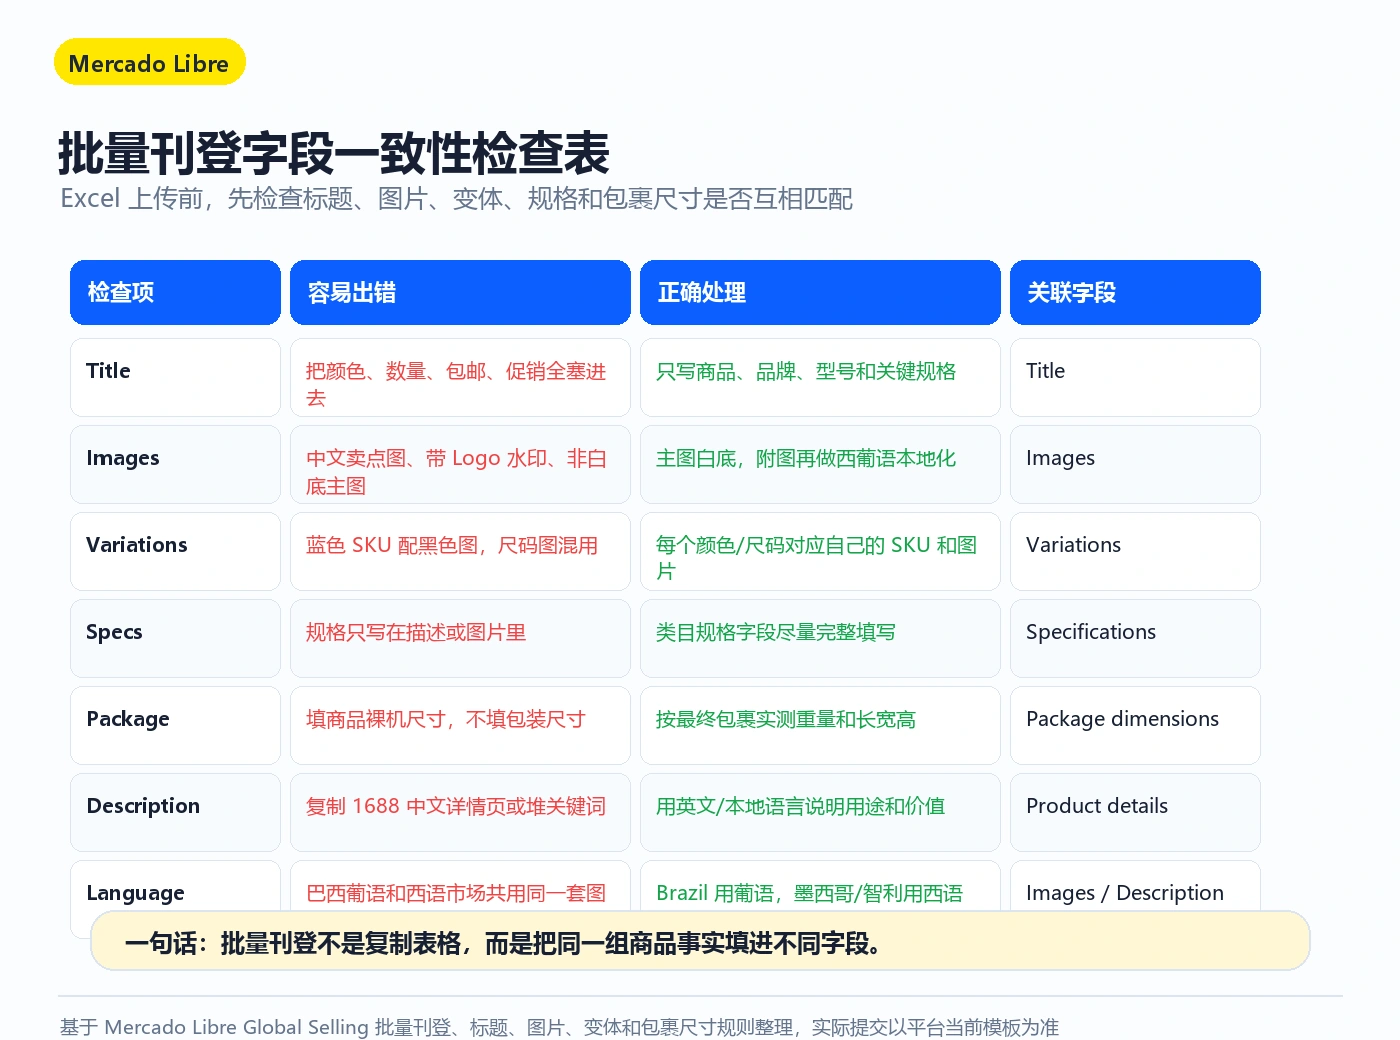The width and height of the screenshot is (1400, 1040).
Task: Select cell 把颜色、数量、包邮、促销全塞进去
Action: coord(460,377)
